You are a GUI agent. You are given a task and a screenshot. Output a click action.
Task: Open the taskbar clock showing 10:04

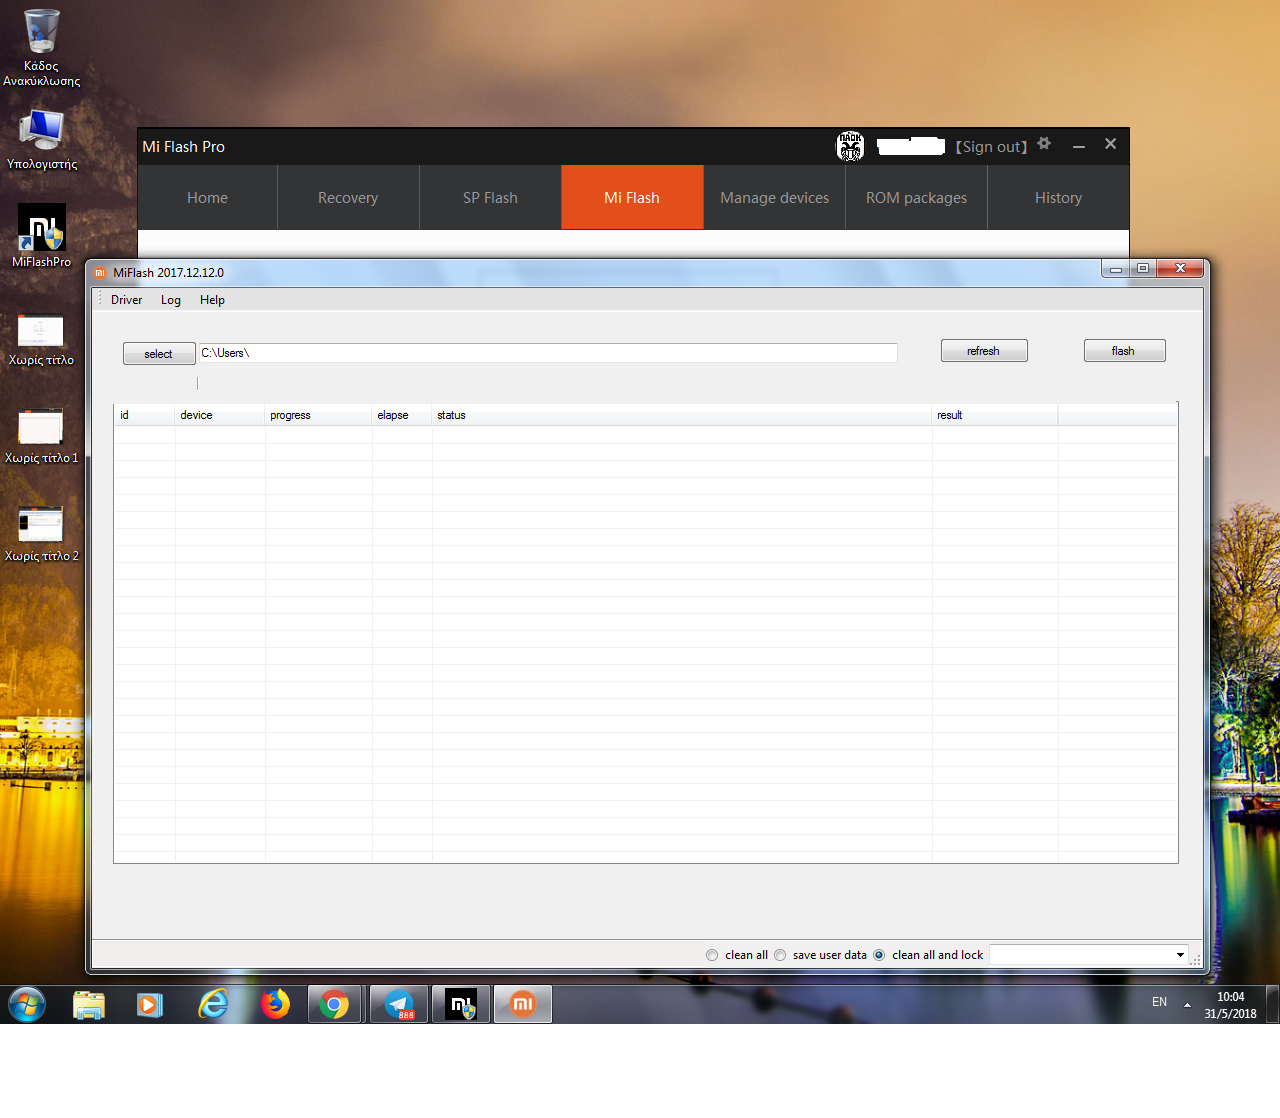(1231, 1005)
